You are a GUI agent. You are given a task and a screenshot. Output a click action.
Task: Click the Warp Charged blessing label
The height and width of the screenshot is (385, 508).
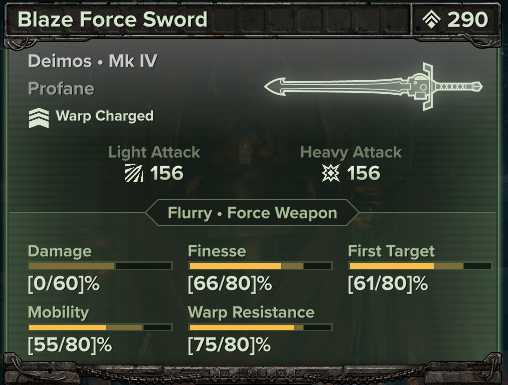[x=105, y=116]
